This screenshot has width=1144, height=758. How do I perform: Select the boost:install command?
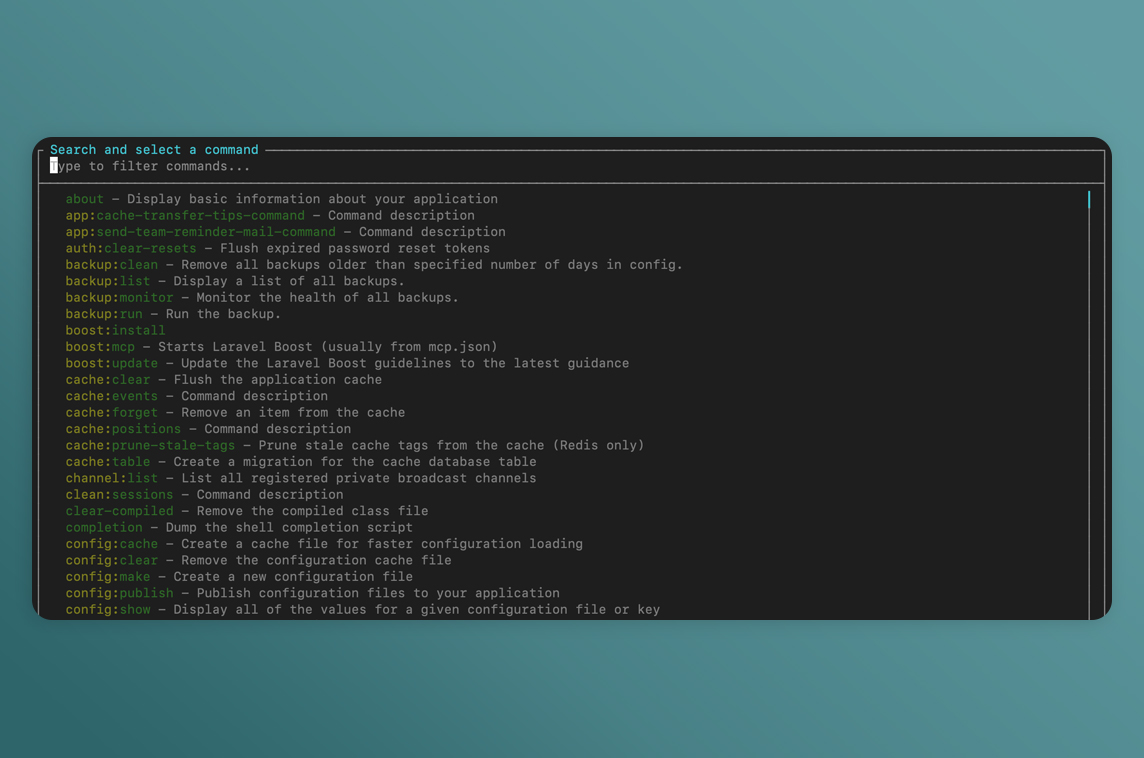click(115, 330)
